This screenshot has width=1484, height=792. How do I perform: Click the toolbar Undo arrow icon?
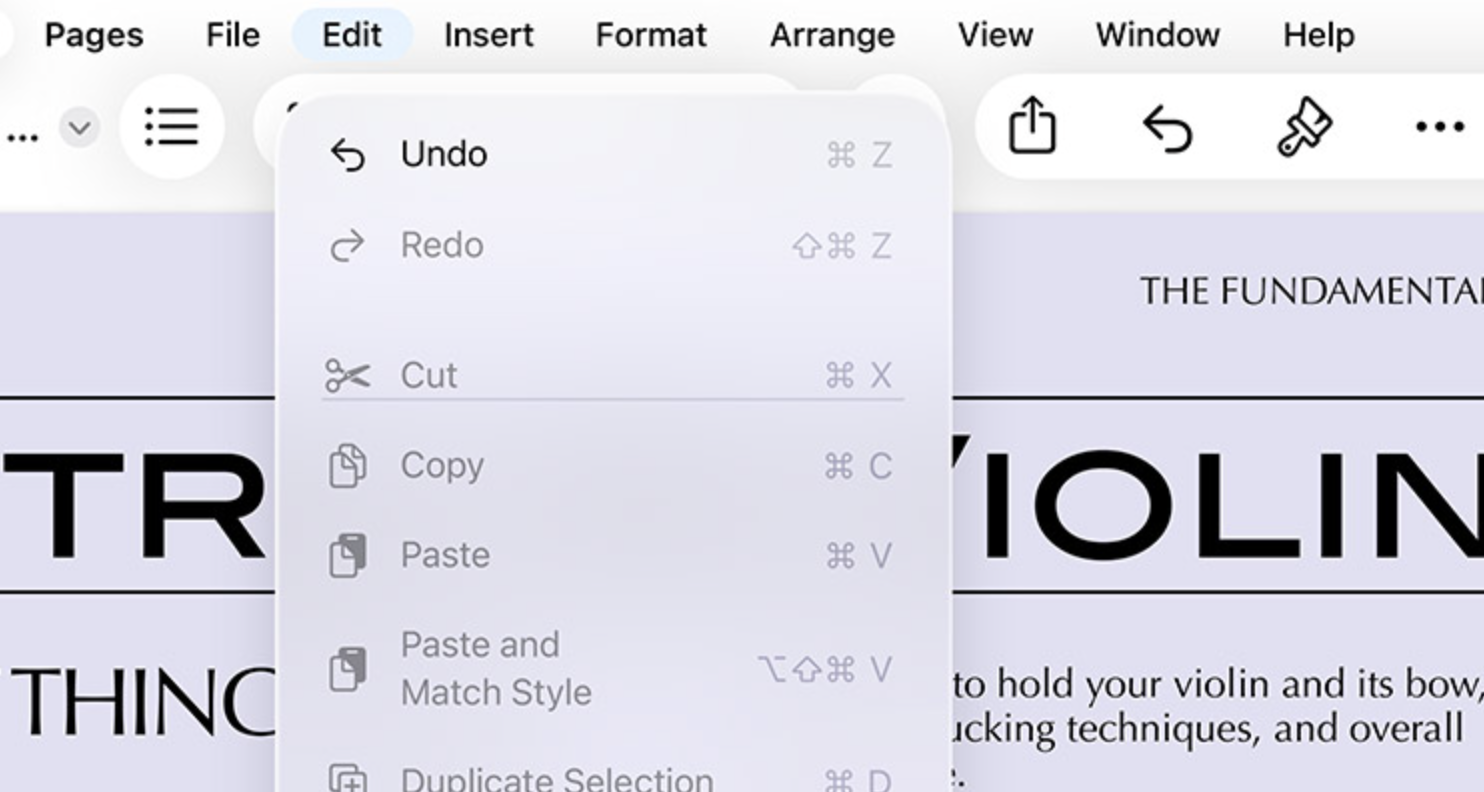point(1168,128)
